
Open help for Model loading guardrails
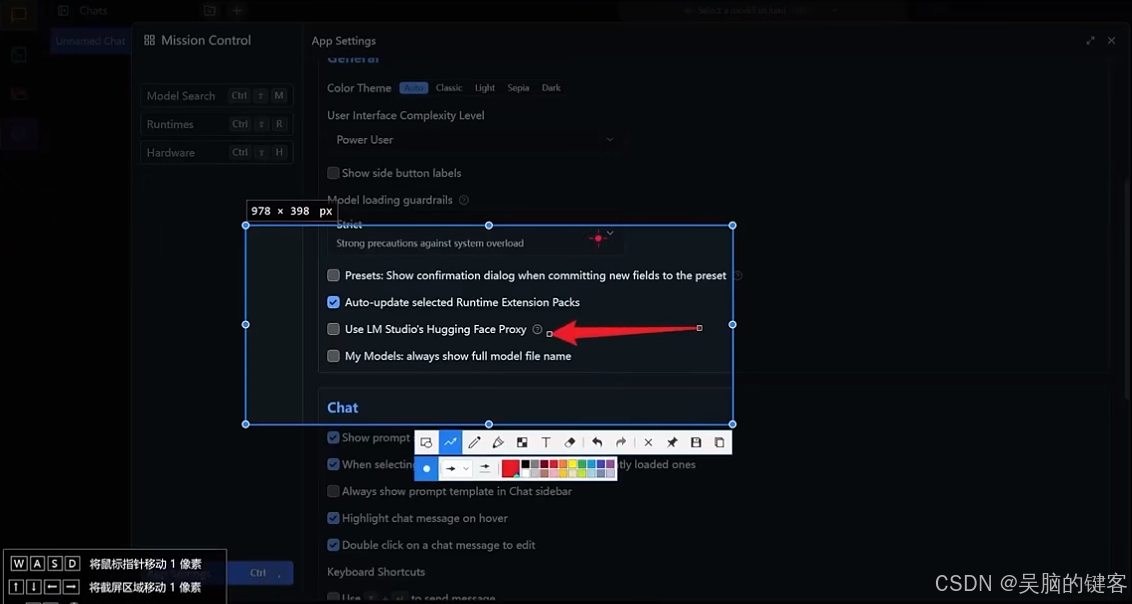coord(464,200)
